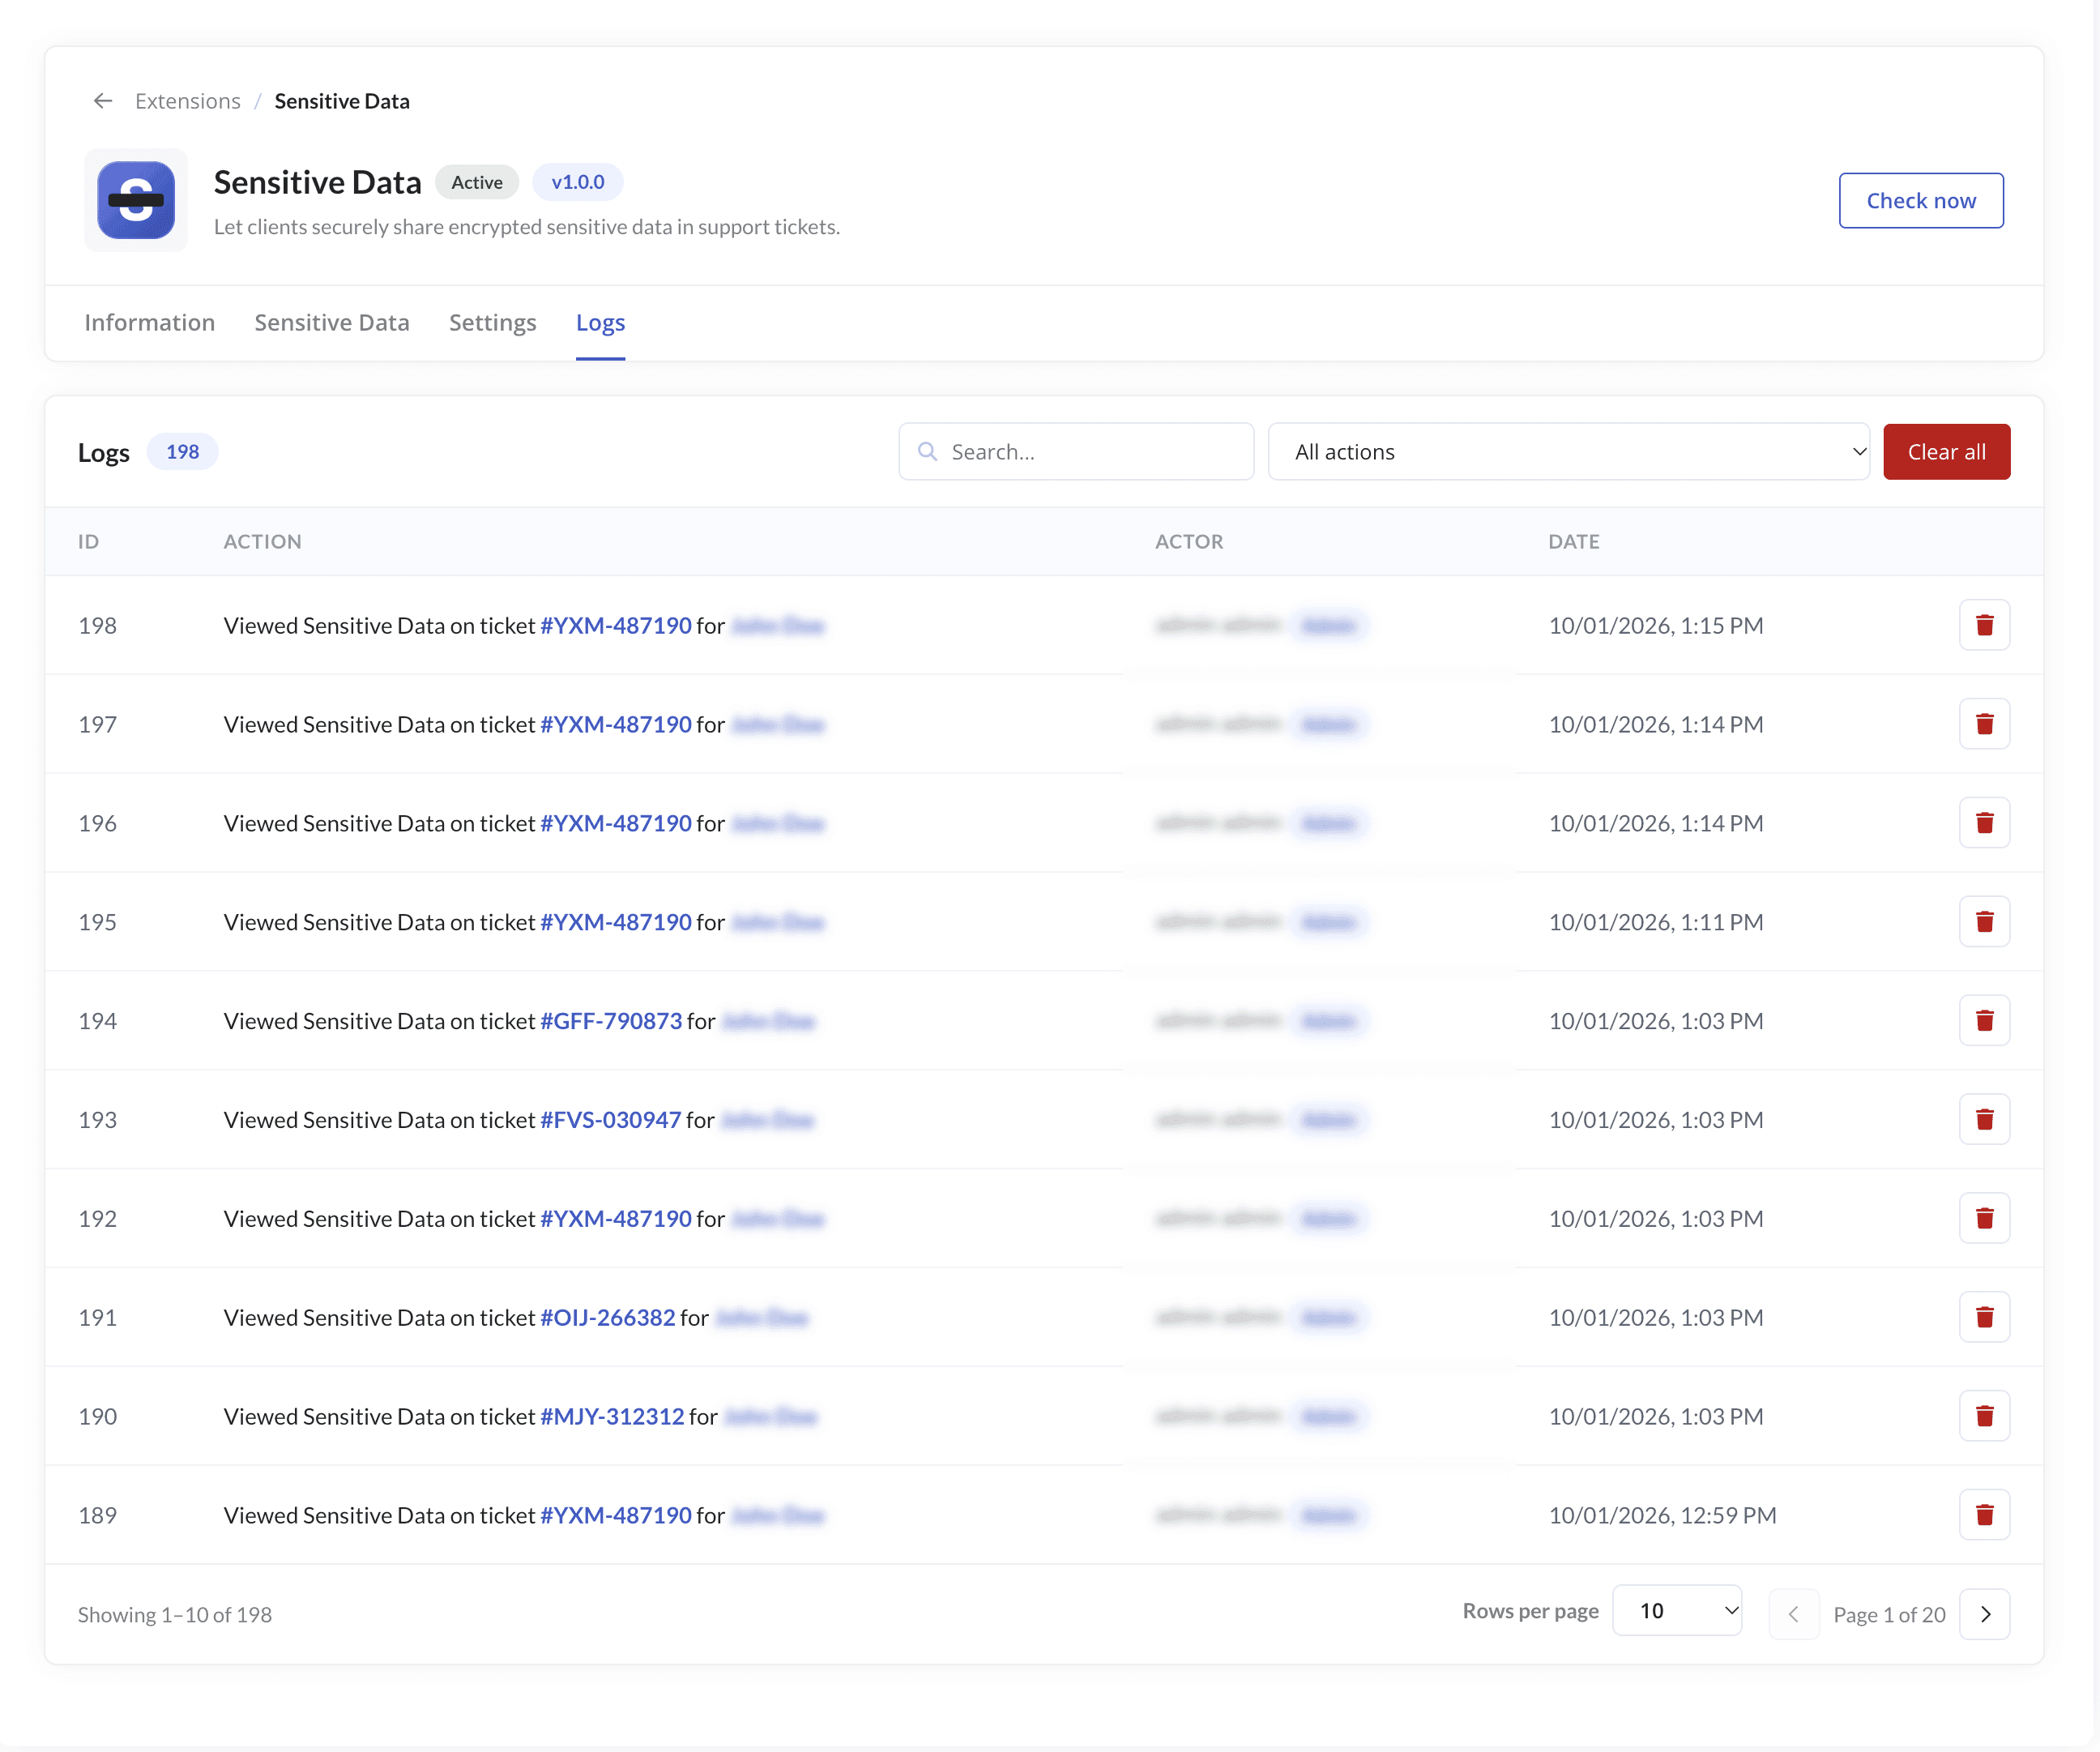The height and width of the screenshot is (1752, 2100).
Task: Click the ACTION column header
Action: click(x=262, y=542)
